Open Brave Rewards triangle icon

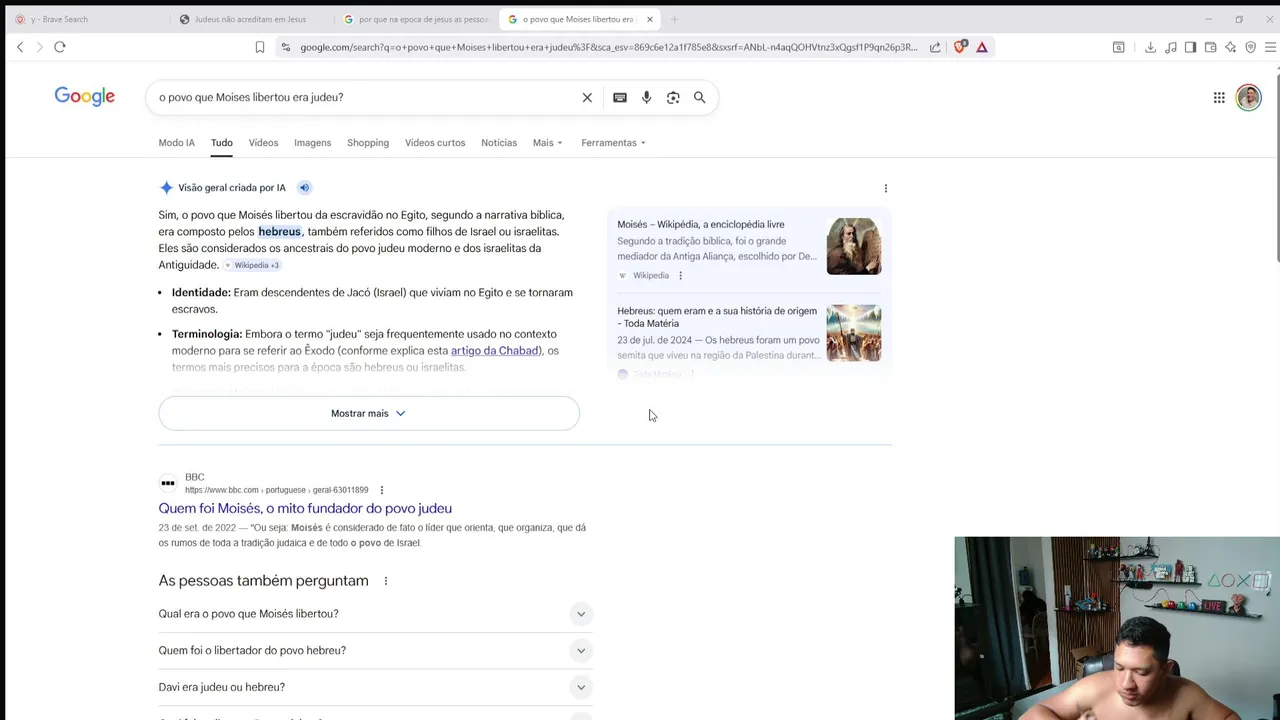tap(982, 47)
